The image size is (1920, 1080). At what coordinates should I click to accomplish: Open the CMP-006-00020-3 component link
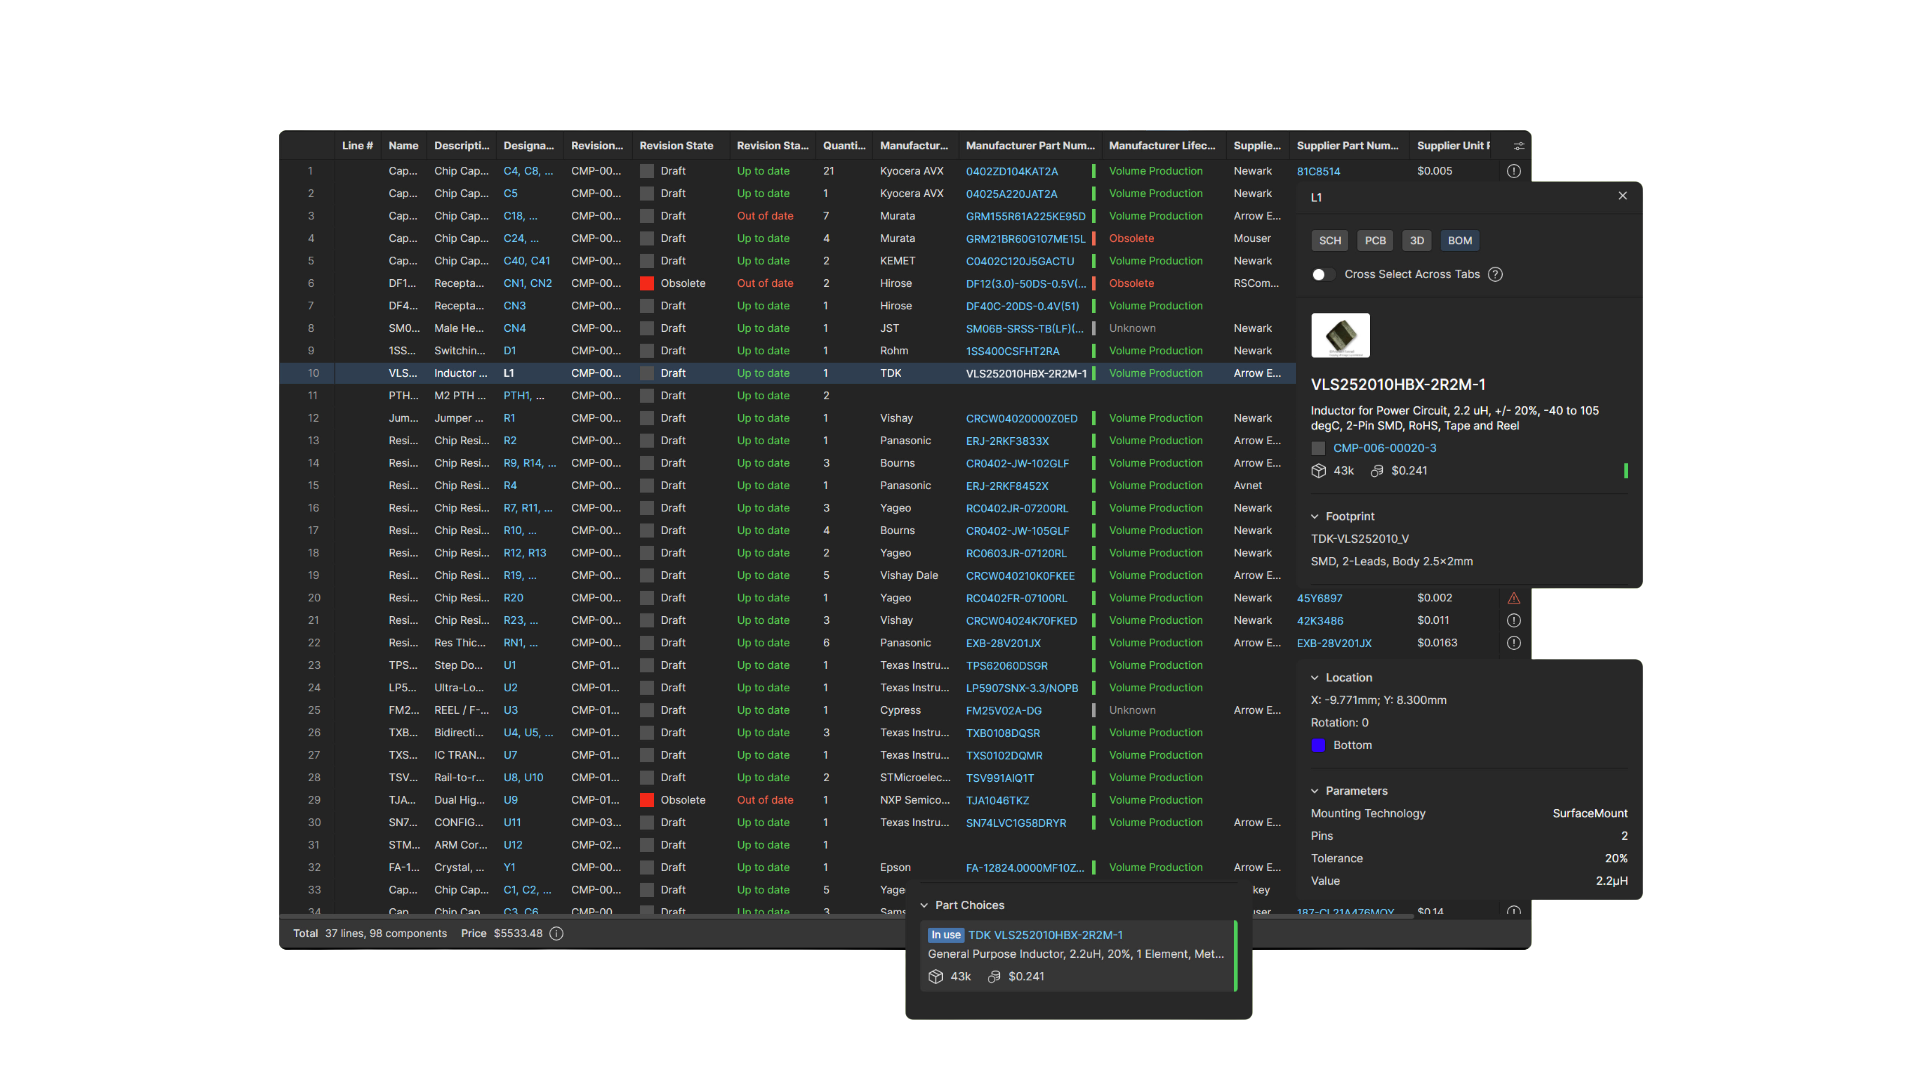click(x=1384, y=448)
